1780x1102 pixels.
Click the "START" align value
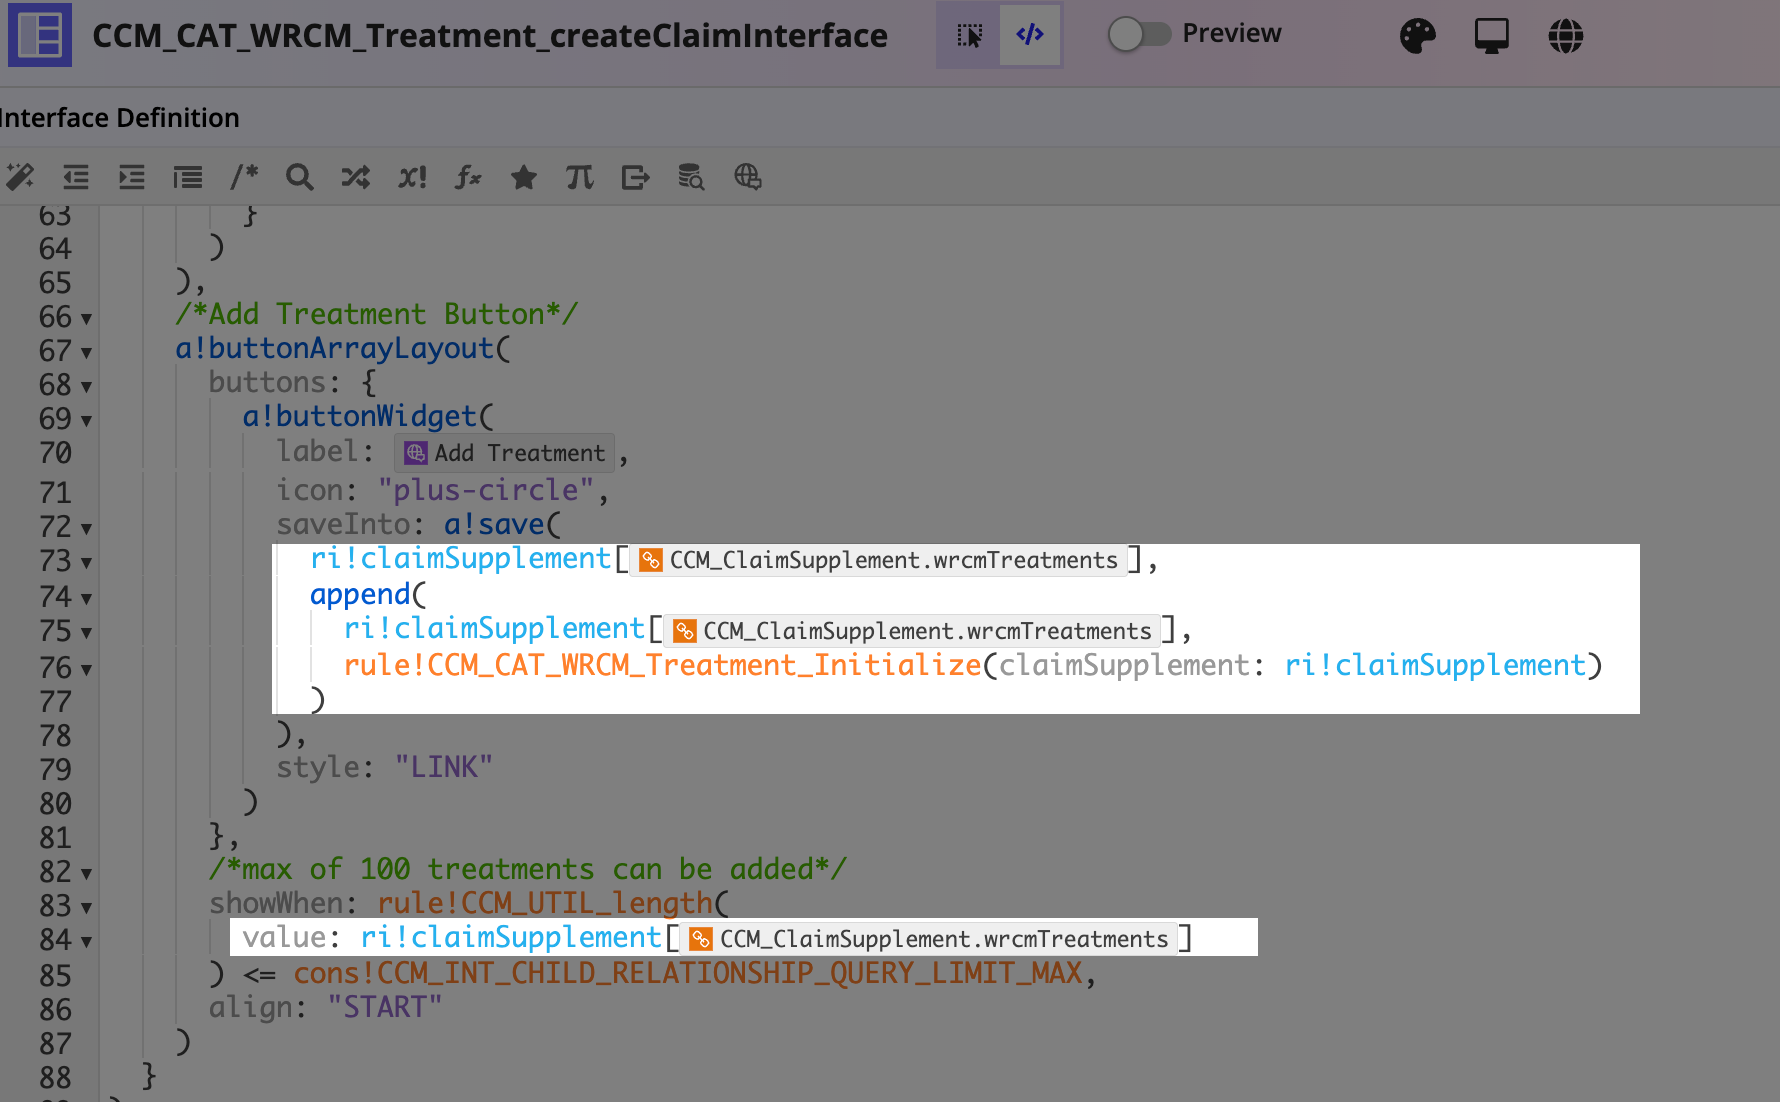[384, 1007]
